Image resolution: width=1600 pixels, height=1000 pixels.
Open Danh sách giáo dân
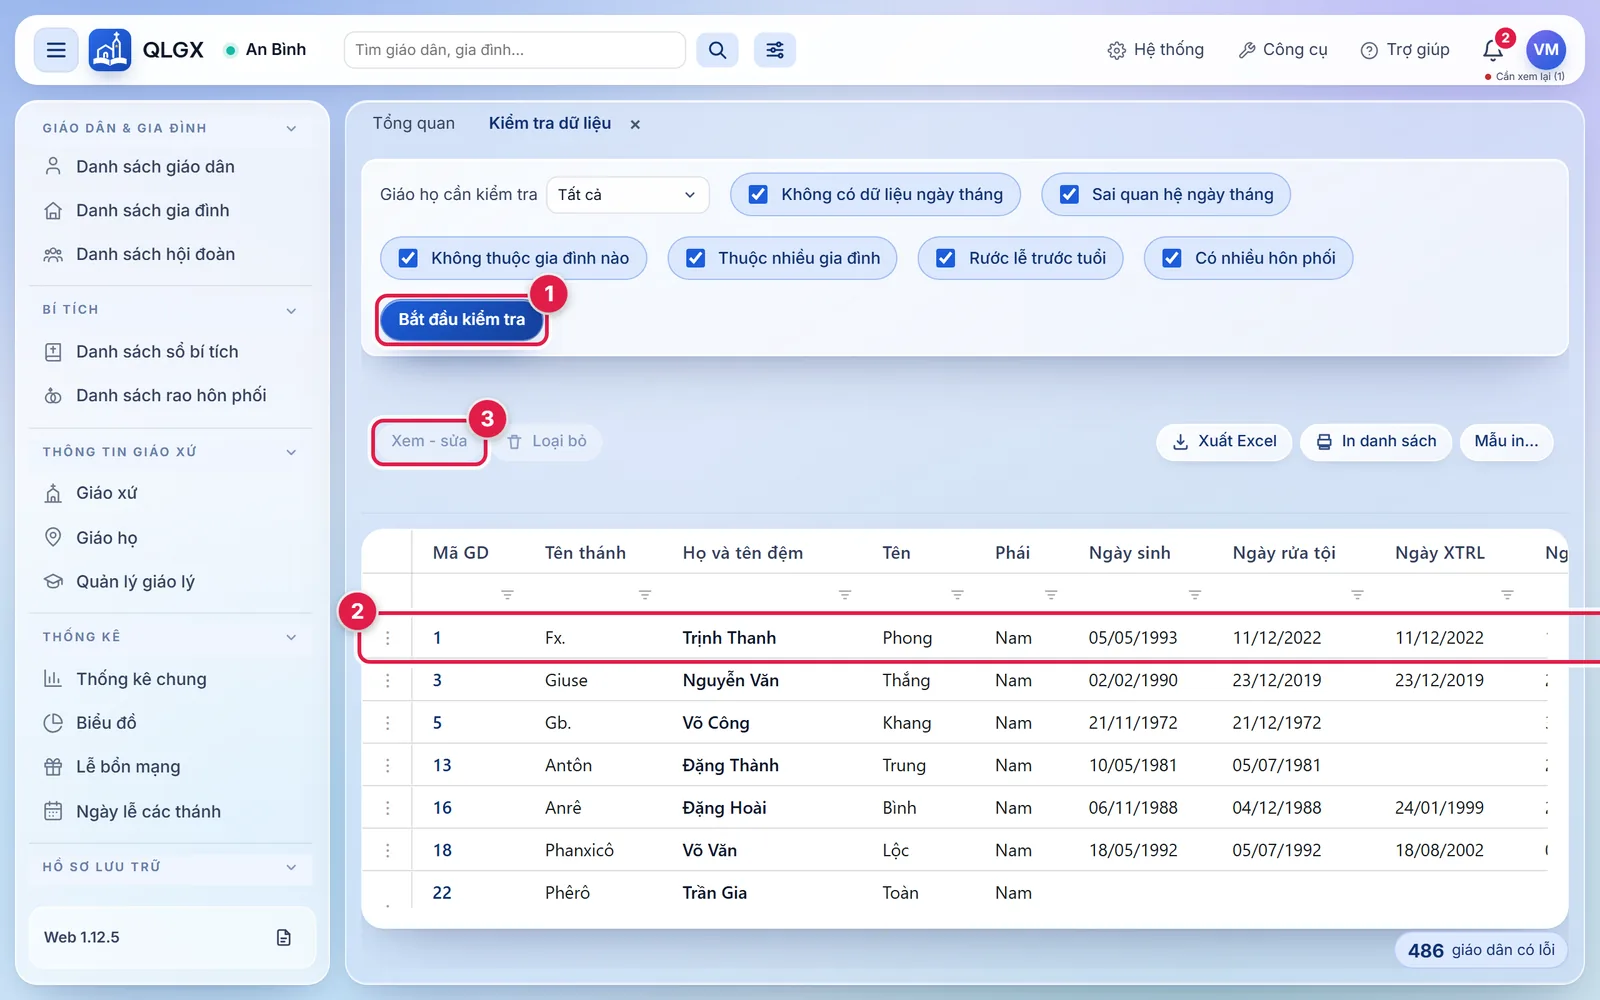155,167
